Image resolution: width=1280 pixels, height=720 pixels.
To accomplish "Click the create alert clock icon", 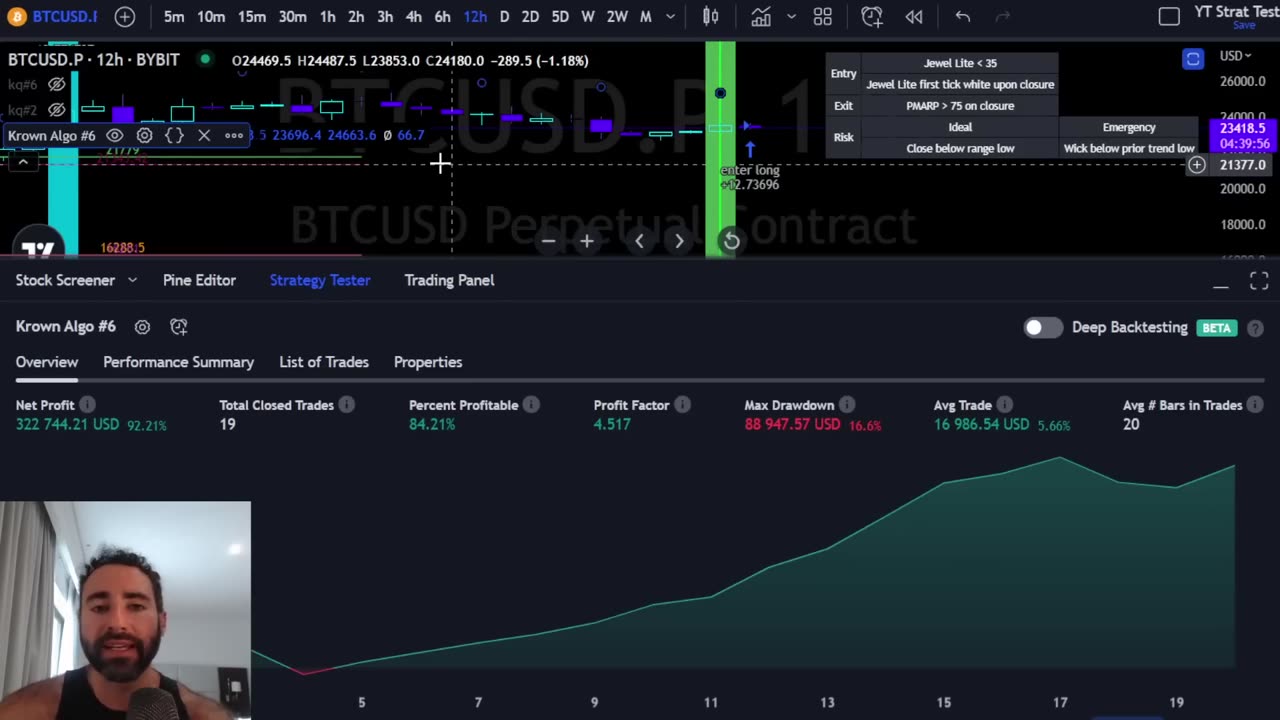I will tap(872, 17).
